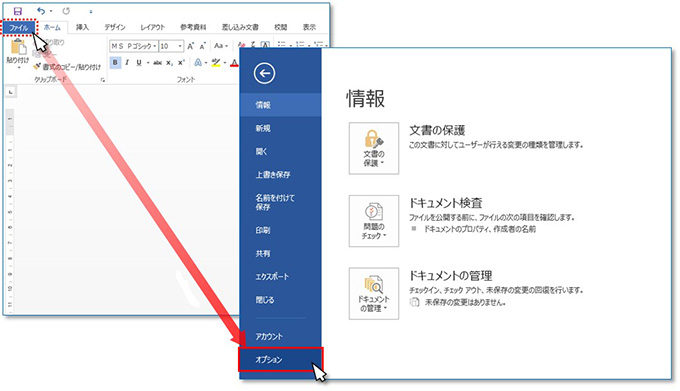This screenshot has height=391, width=680.
Task: Click the shrink font size icon
Action: [x=203, y=46]
